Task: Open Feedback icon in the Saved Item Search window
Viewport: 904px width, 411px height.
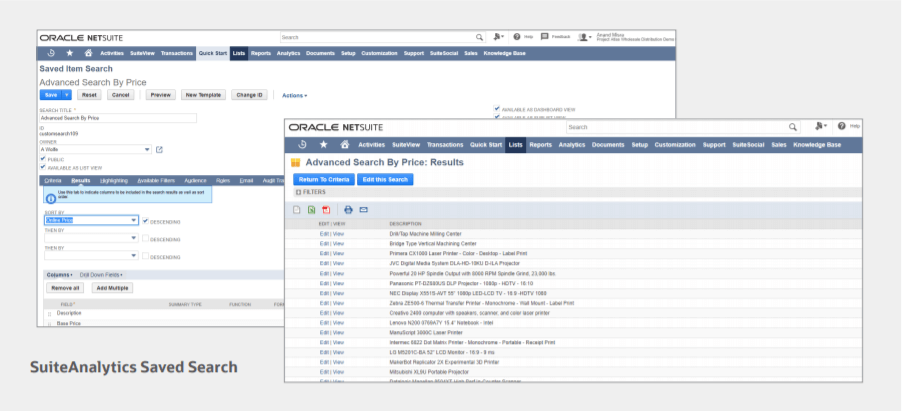Action: [544, 36]
